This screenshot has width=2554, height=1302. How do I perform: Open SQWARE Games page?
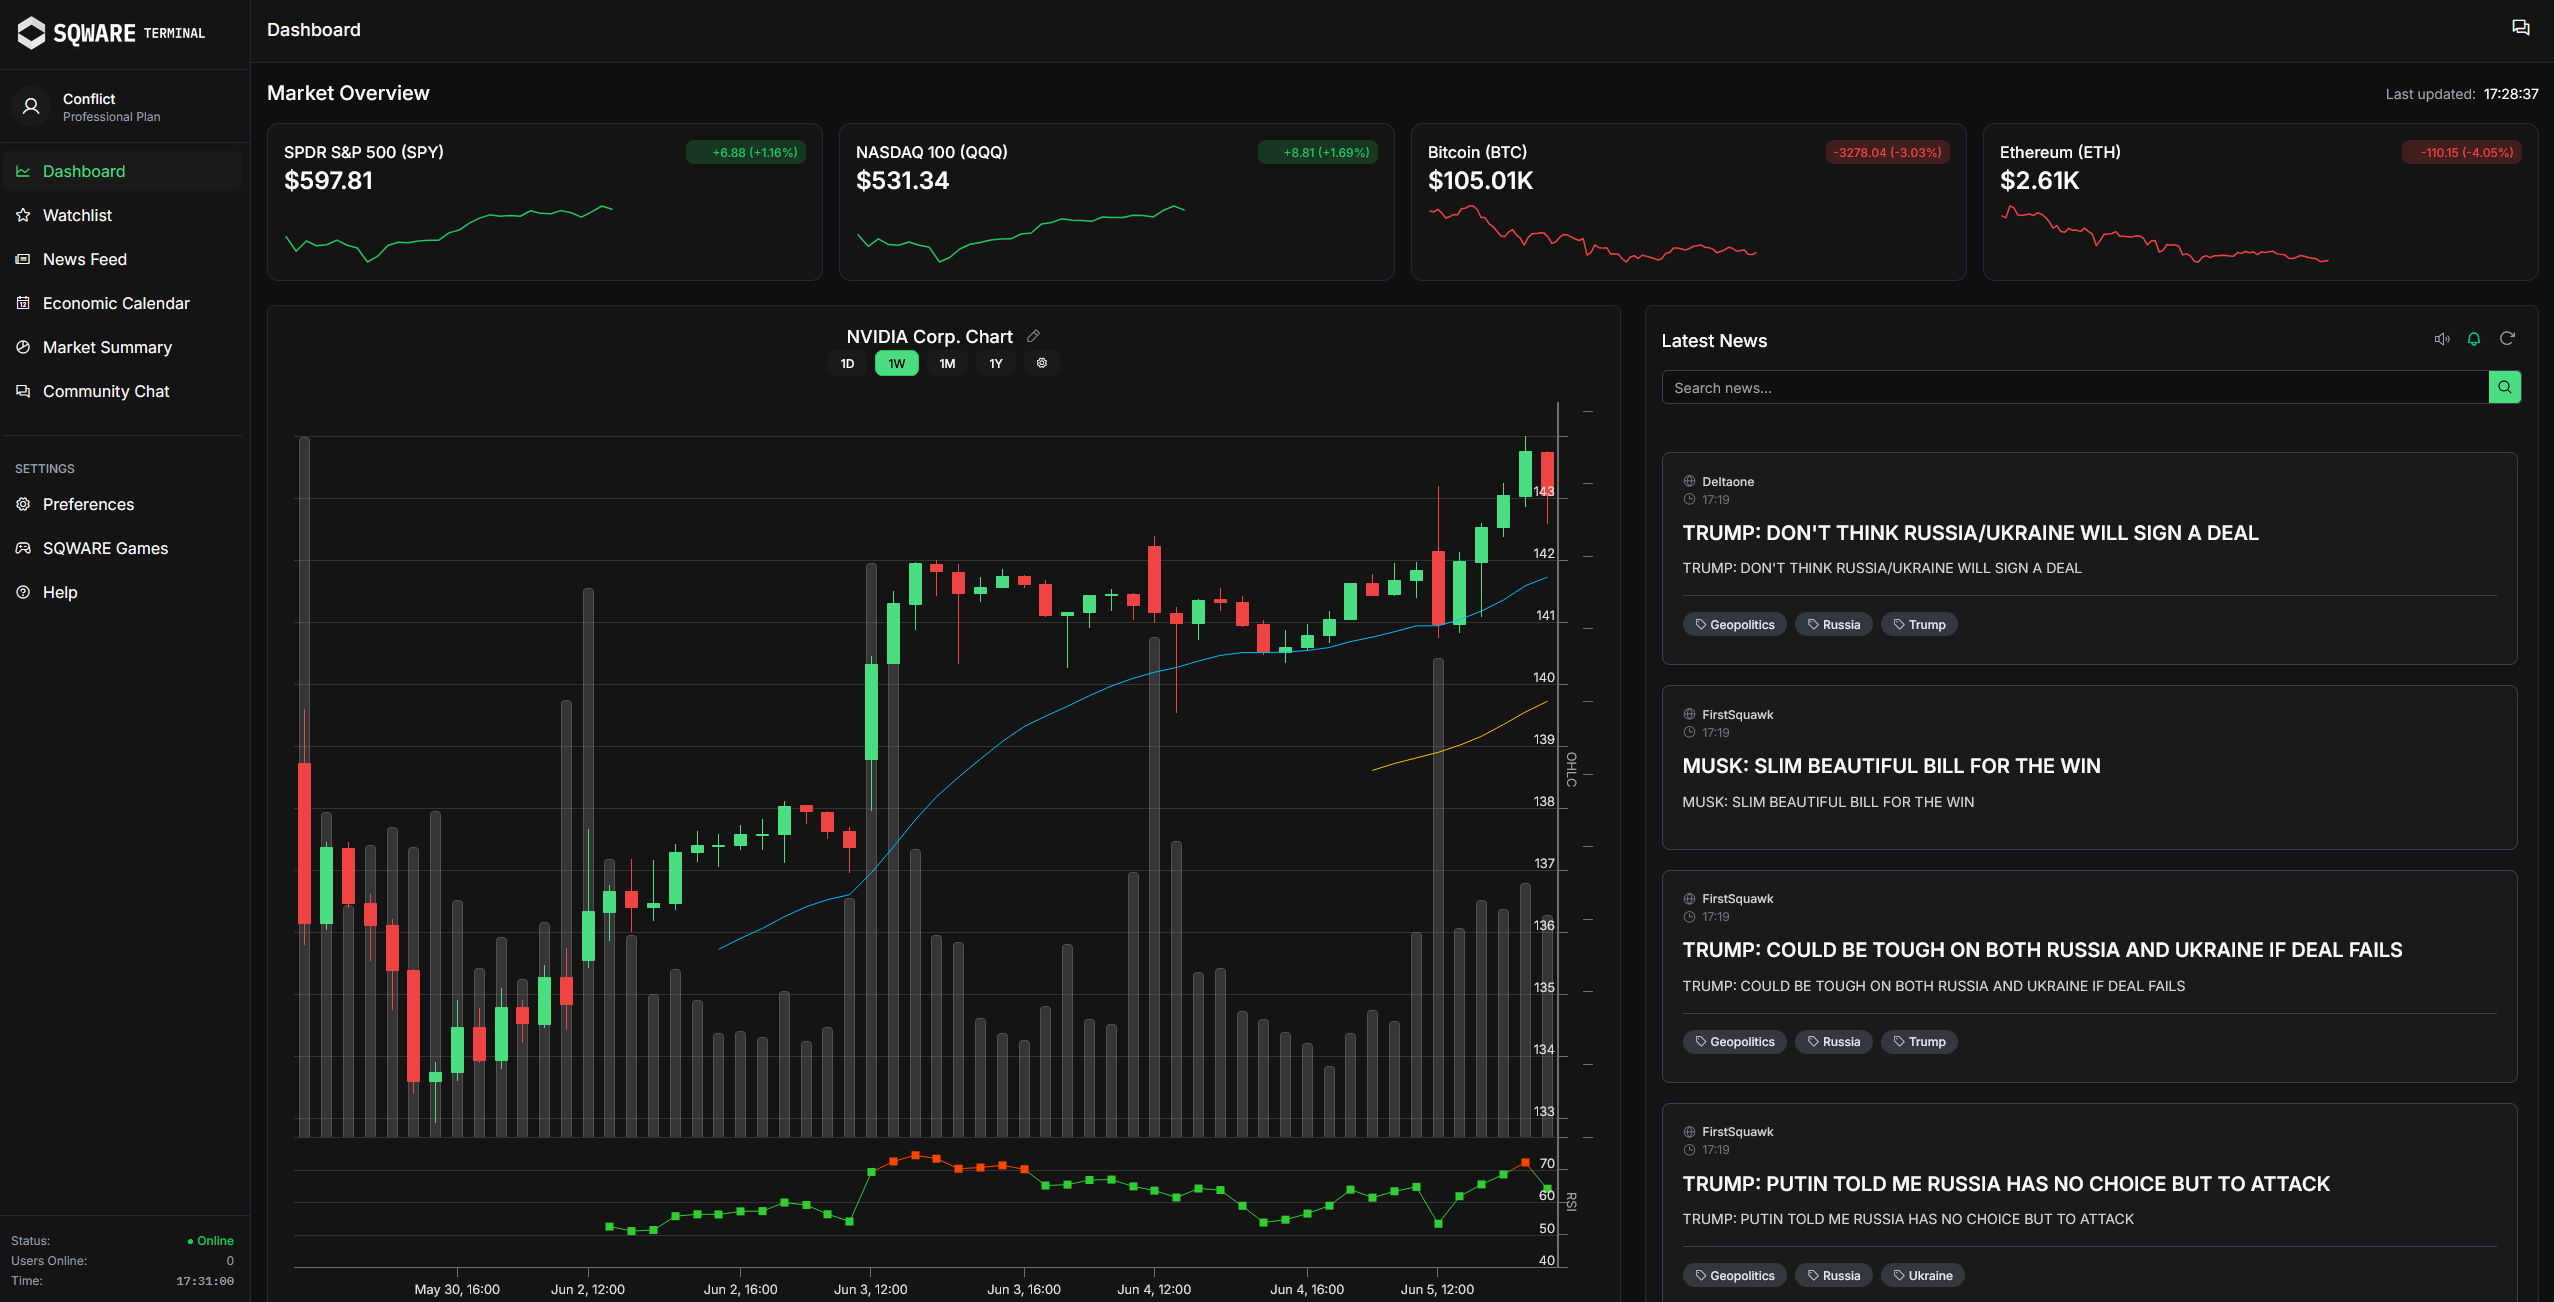coord(122,548)
